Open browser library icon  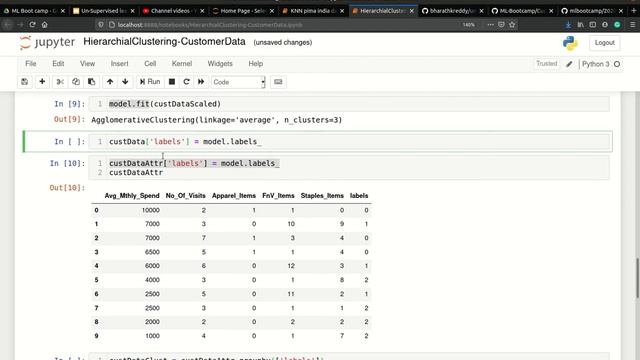point(580,24)
